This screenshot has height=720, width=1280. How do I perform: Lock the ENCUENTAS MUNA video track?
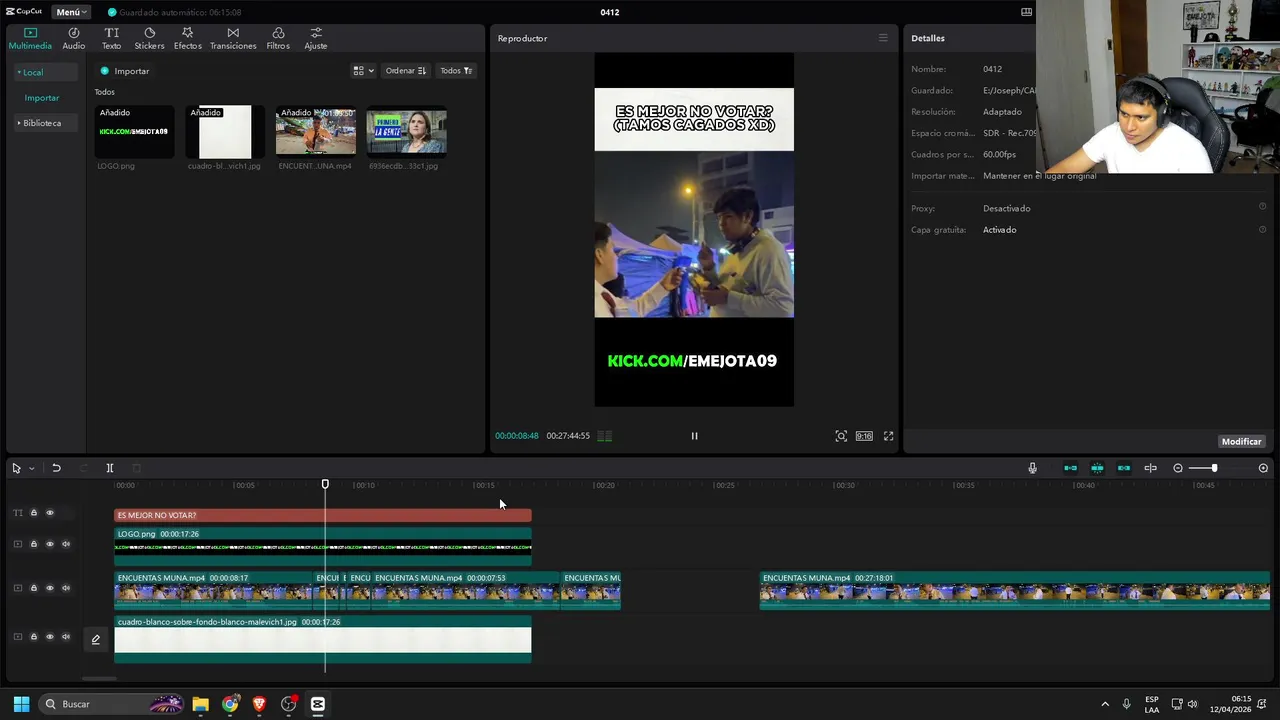pos(33,588)
